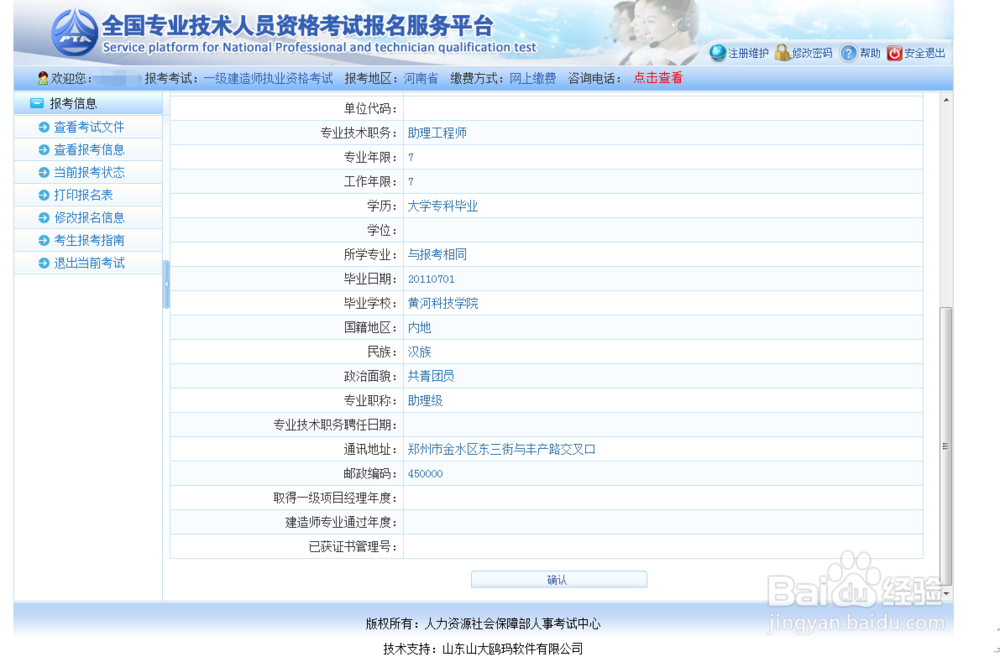Screen dimensions: 1000x657
Task: Open the 查看报考信息 sidebar entry
Action: (x=89, y=150)
